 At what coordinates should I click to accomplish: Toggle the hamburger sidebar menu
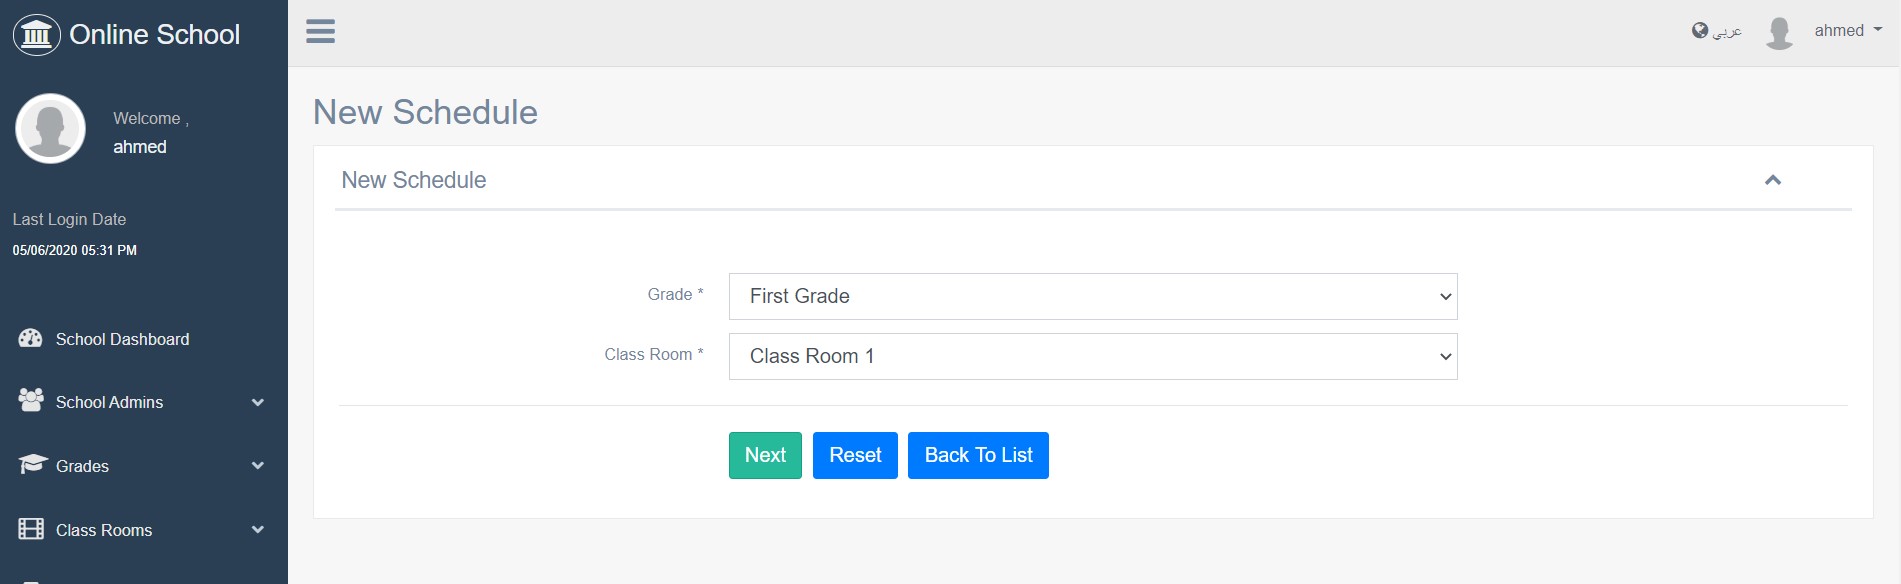(320, 32)
